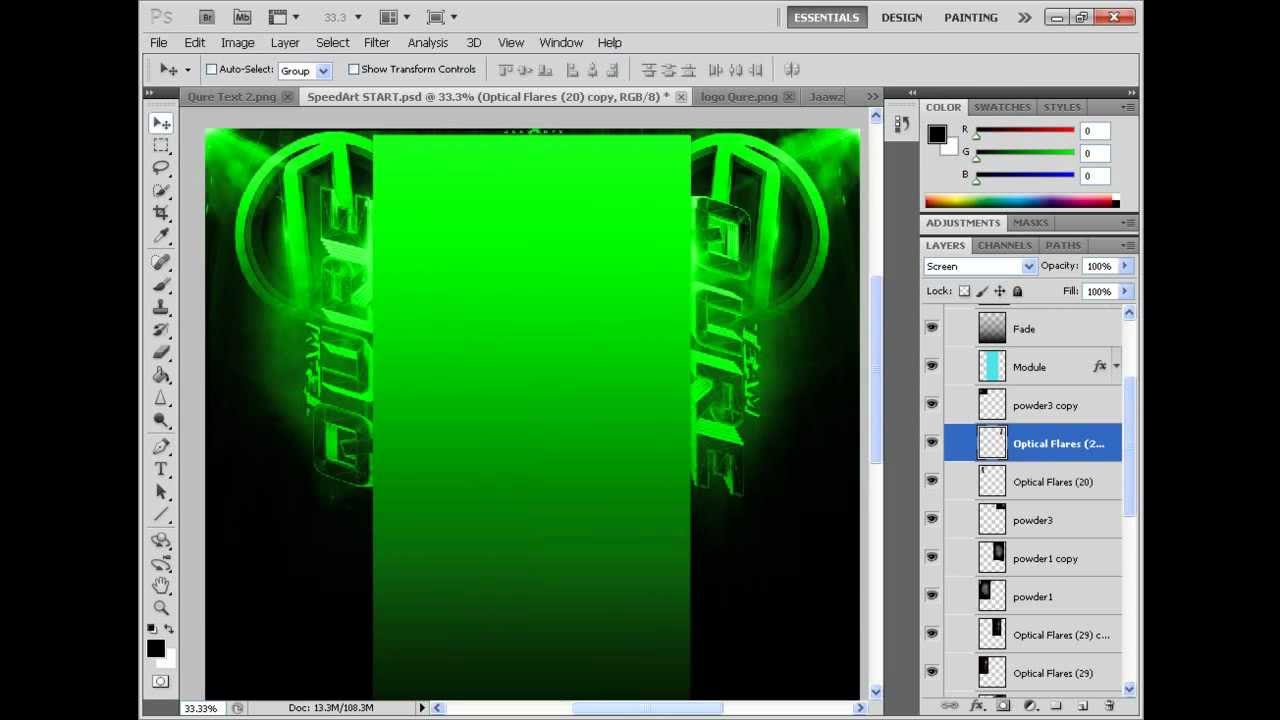Open the Filter menu

pos(377,43)
